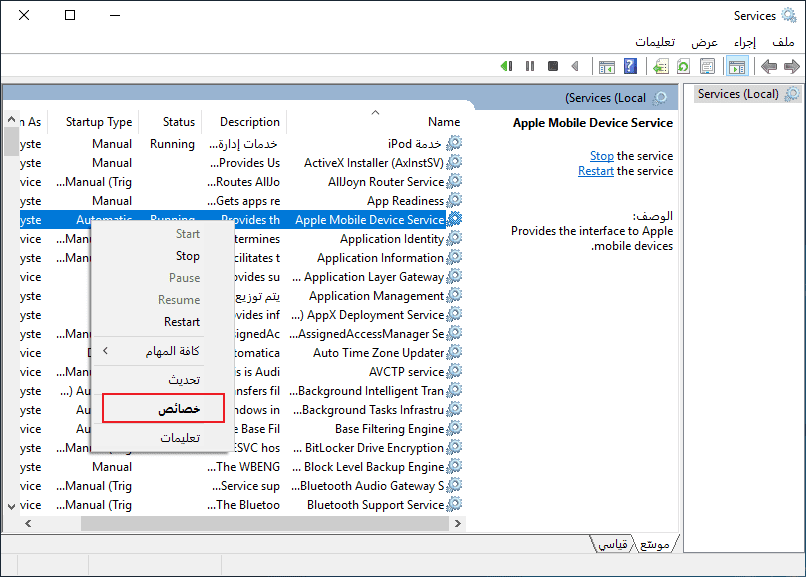Image resolution: width=806 pixels, height=577 pixels.
Task: Click the gear icon beside App Readiness
Action: click(454, 200)
